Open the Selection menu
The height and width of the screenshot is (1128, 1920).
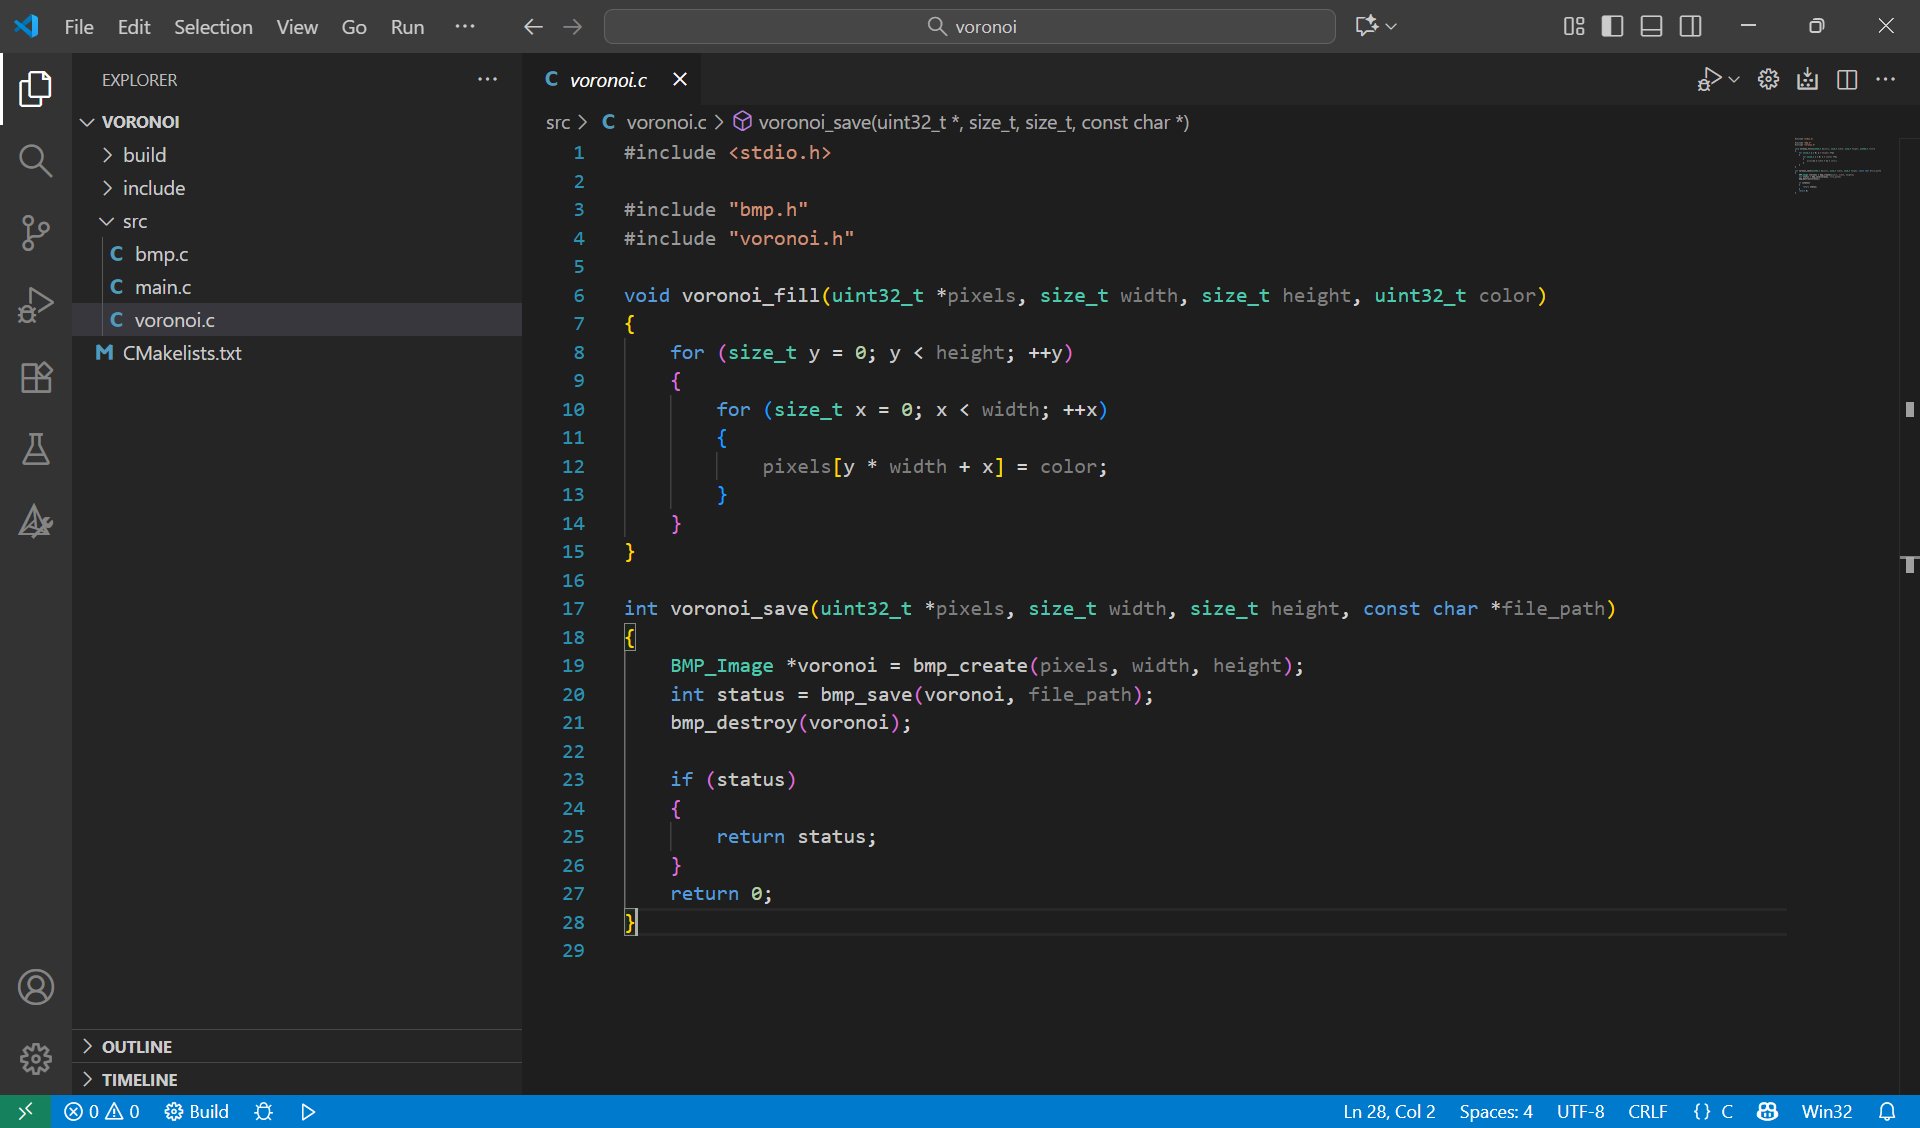213,27
